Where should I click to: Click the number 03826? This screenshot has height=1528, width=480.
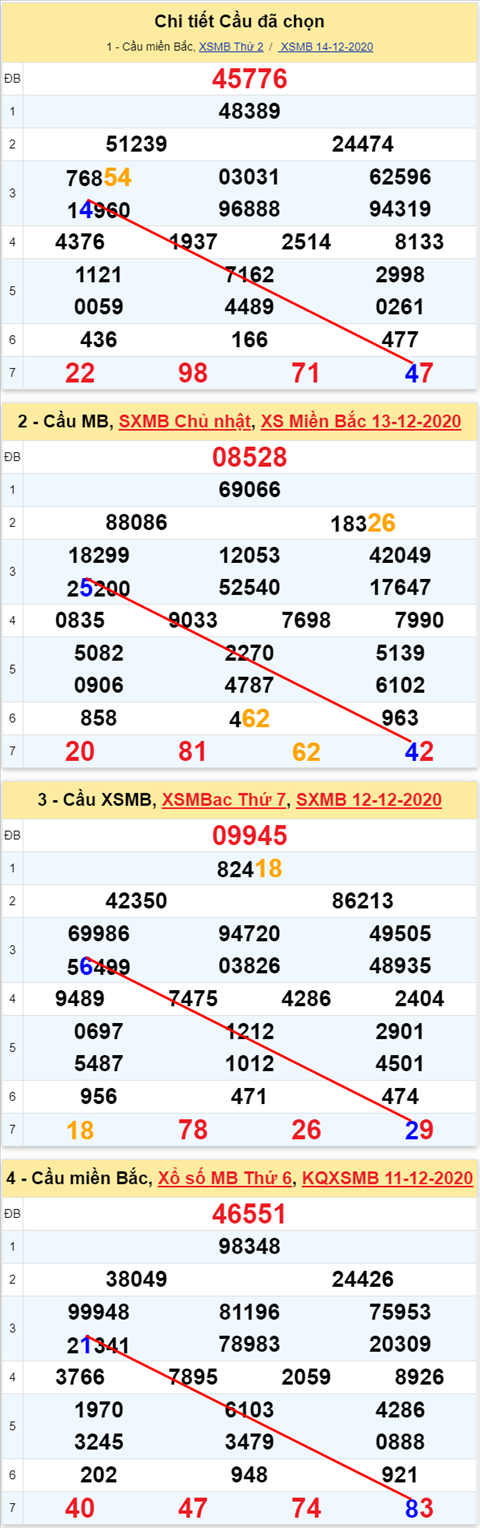(249, 965)
